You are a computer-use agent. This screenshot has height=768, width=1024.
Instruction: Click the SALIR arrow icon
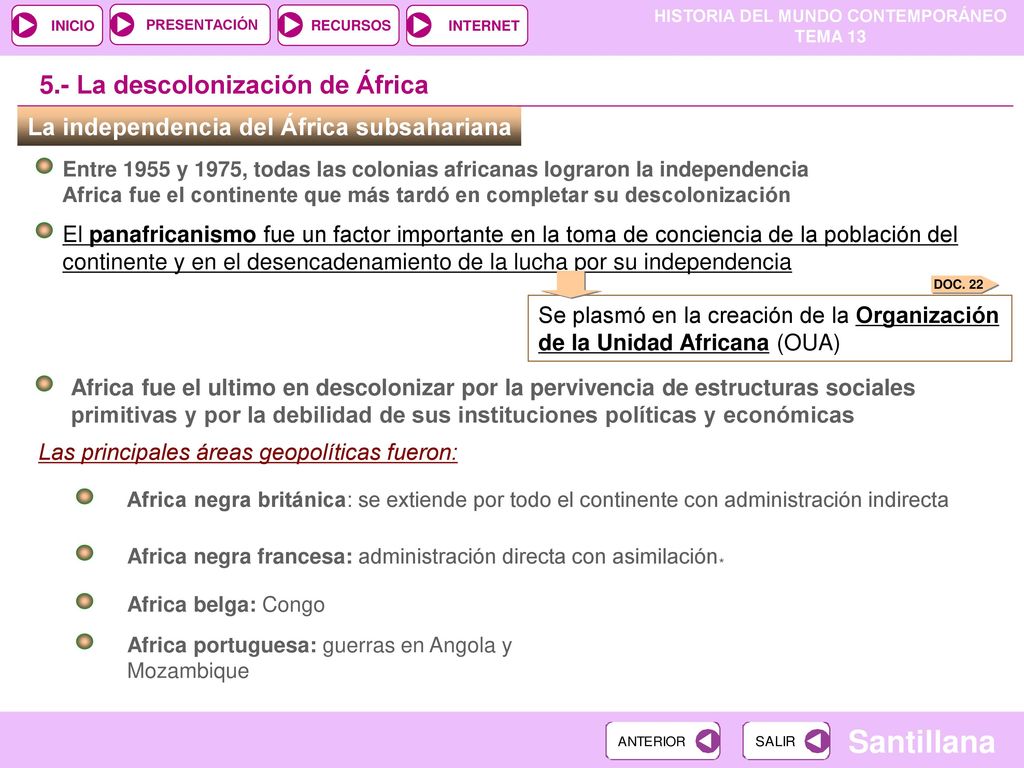[816, 741]
